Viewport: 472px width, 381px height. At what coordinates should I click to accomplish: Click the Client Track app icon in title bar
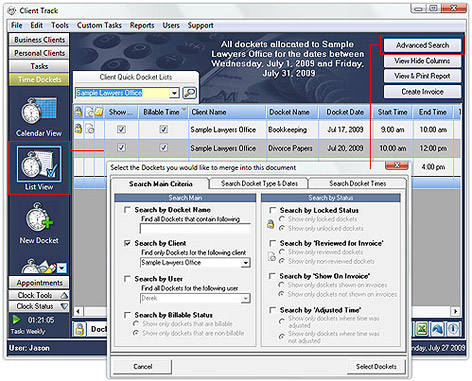coord(12,11)
